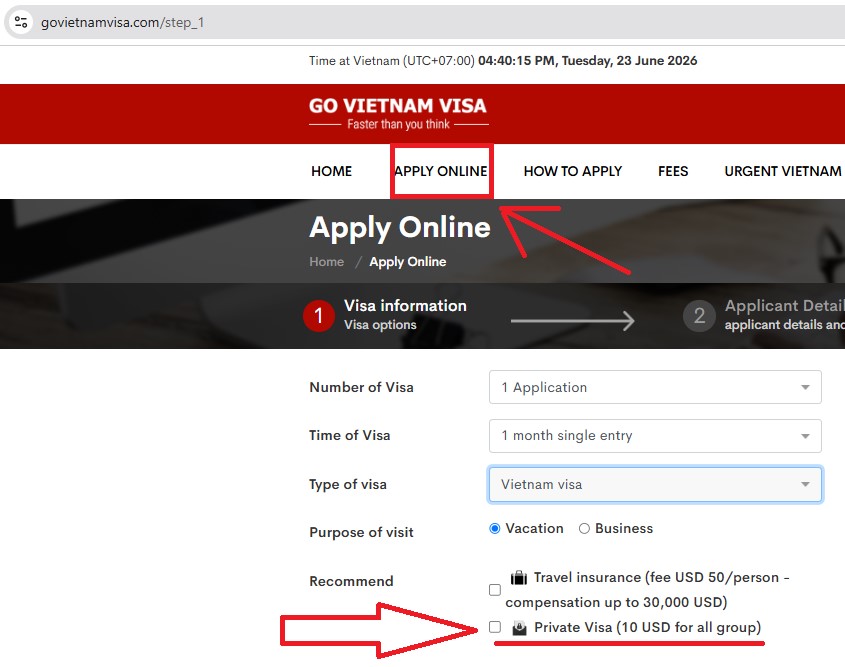Viewport: 845px width, 667px height.
Task: Select the Apply Online page heading
Action: [400, 227]
